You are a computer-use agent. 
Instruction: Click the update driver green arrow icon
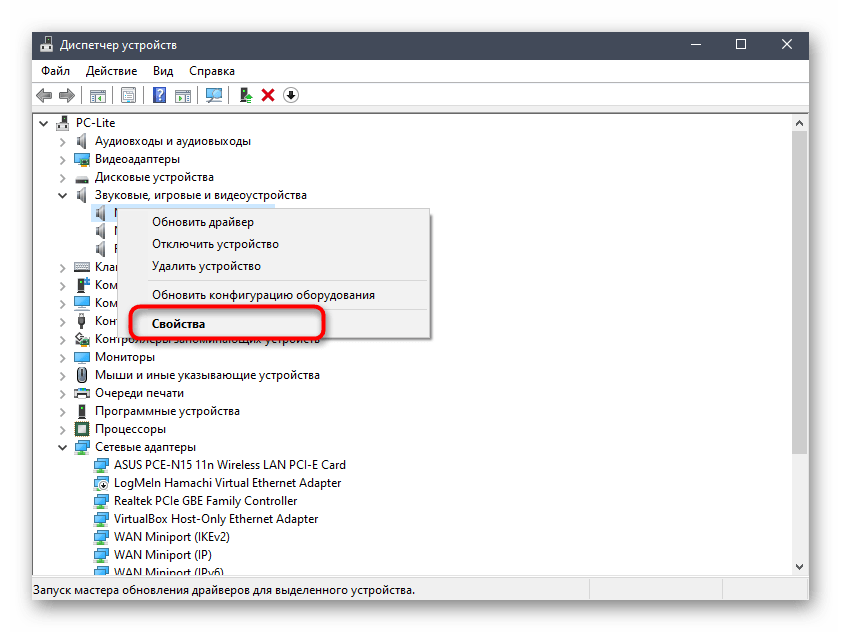pos(246,95)
